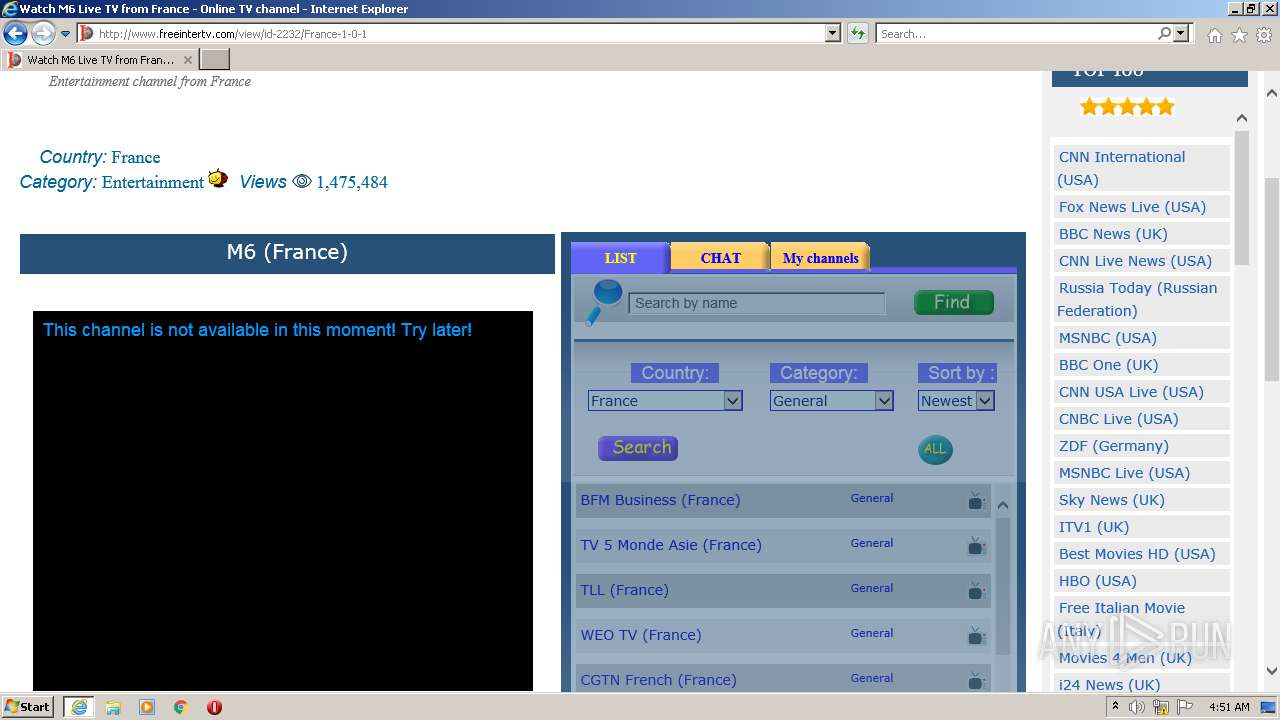
Task: Click the TV icon on TV 5 Monde Asie row
Action: (x=975, y=545)
